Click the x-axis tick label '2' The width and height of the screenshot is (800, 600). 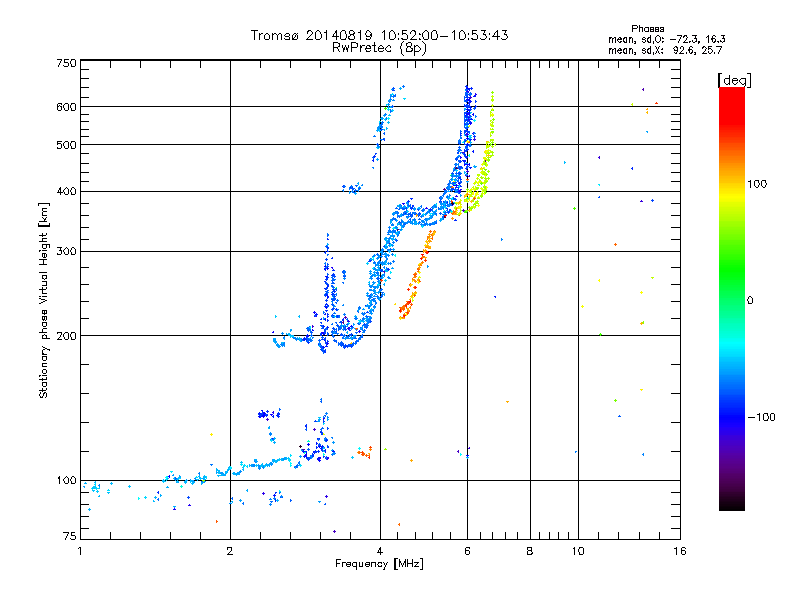coord(230,551)
